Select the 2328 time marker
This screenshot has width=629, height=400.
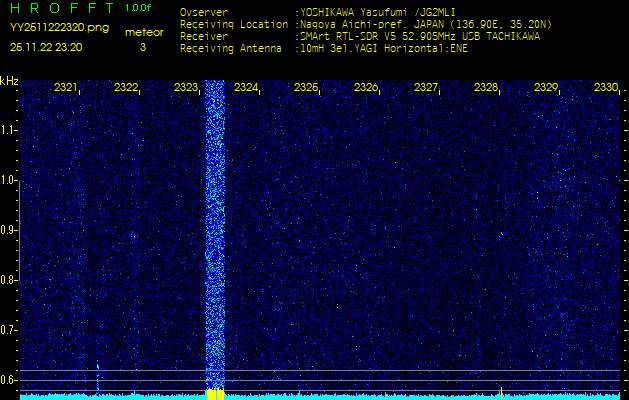click(x=486, y=88)
